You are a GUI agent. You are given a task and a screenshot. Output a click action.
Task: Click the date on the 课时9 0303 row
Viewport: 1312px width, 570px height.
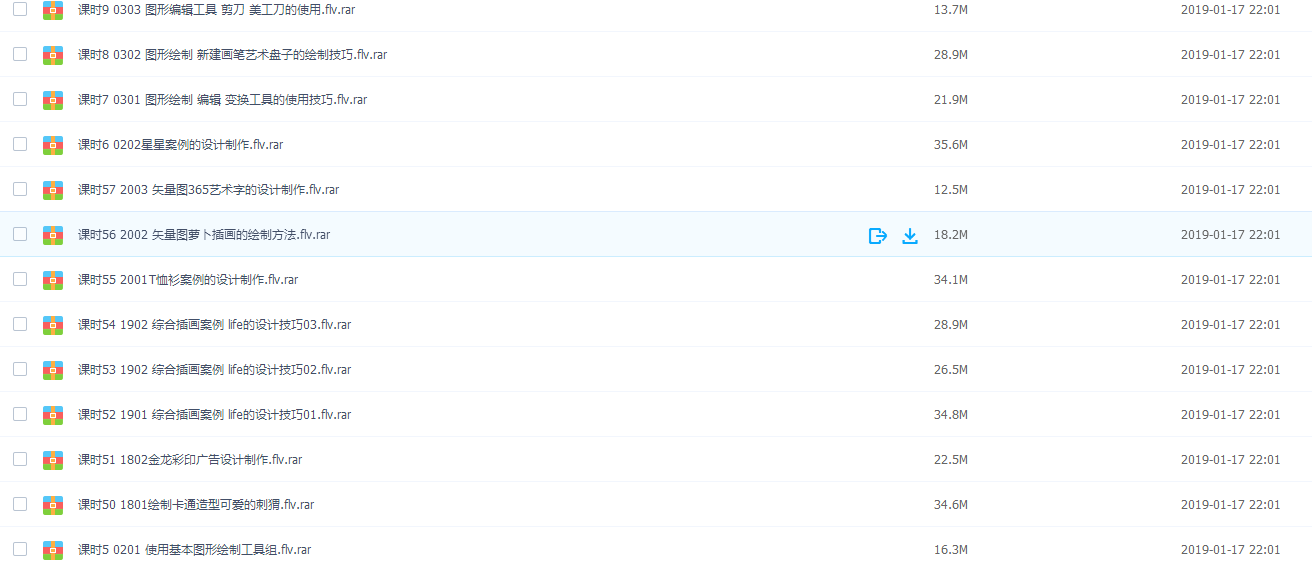1230,10
